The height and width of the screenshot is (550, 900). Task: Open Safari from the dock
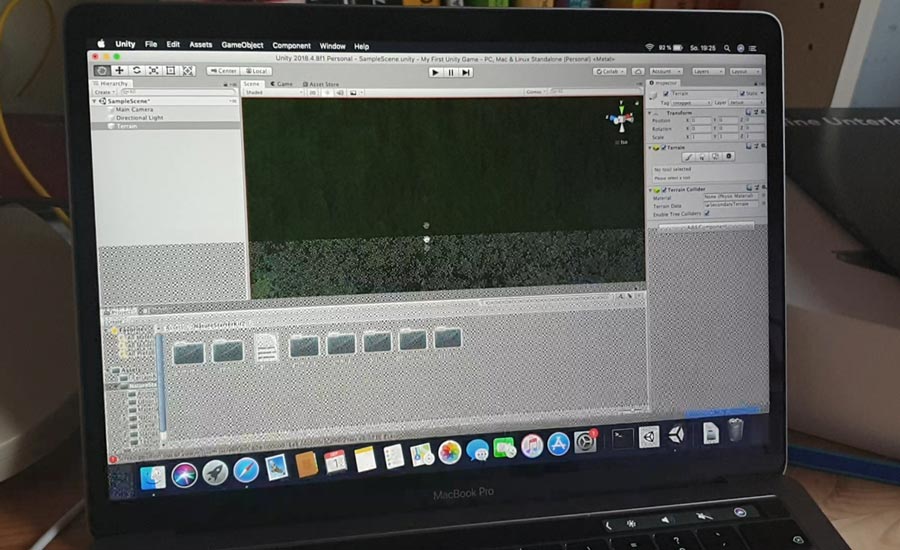click(x=246, y=470)
